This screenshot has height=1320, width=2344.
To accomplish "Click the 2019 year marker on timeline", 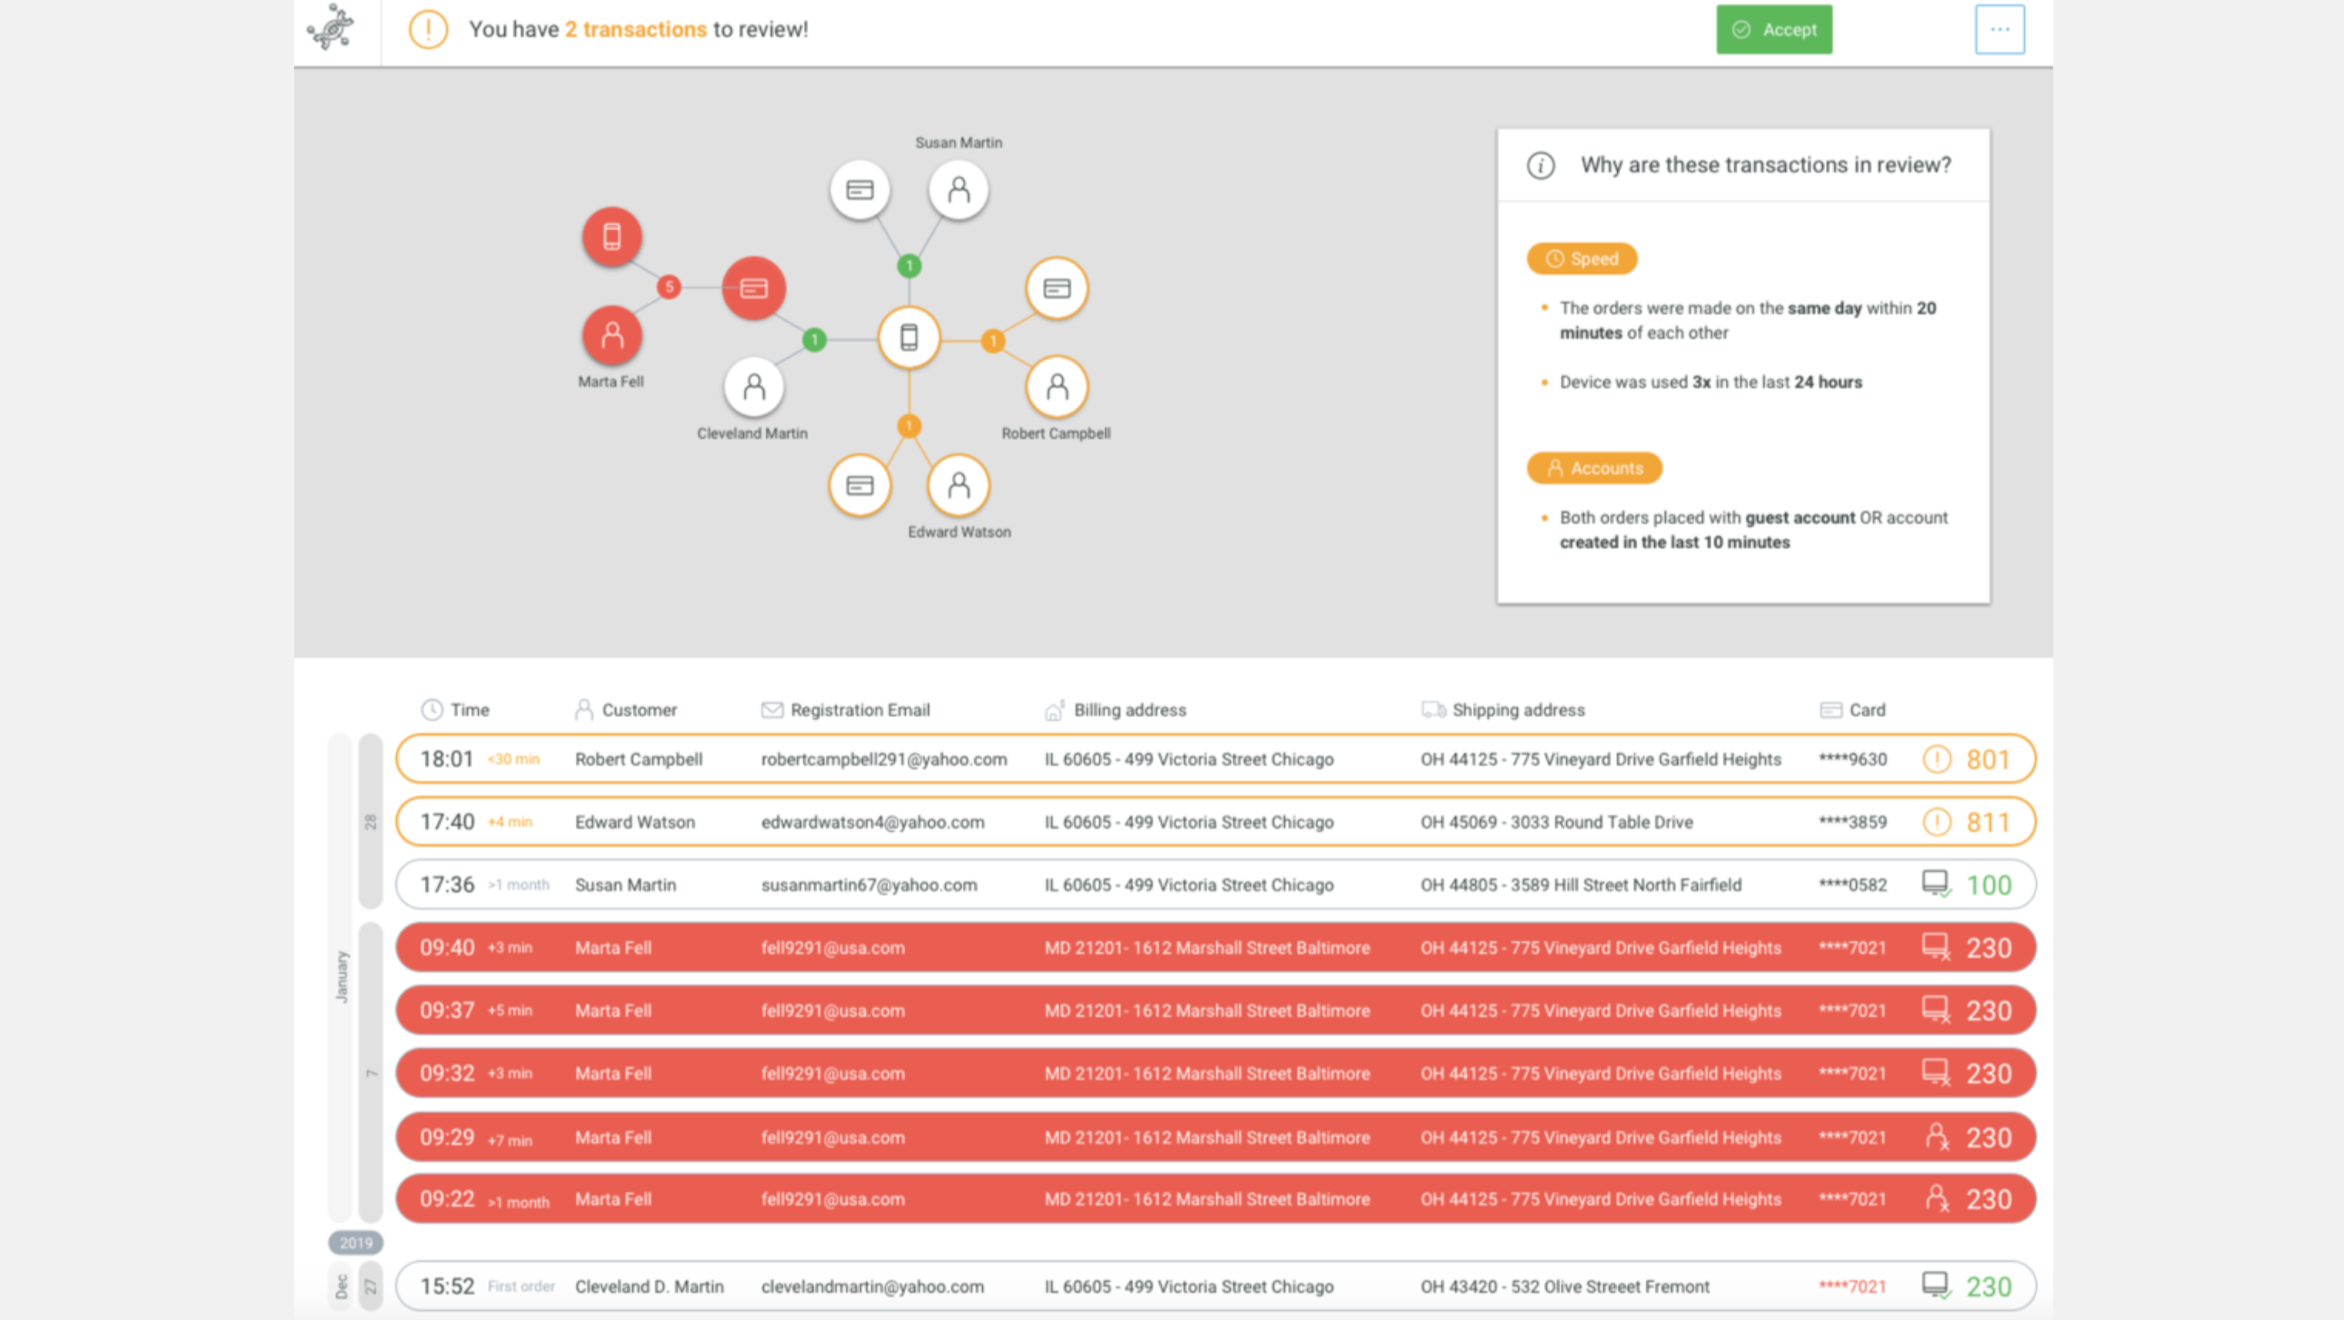I will tap(355, 1243).
